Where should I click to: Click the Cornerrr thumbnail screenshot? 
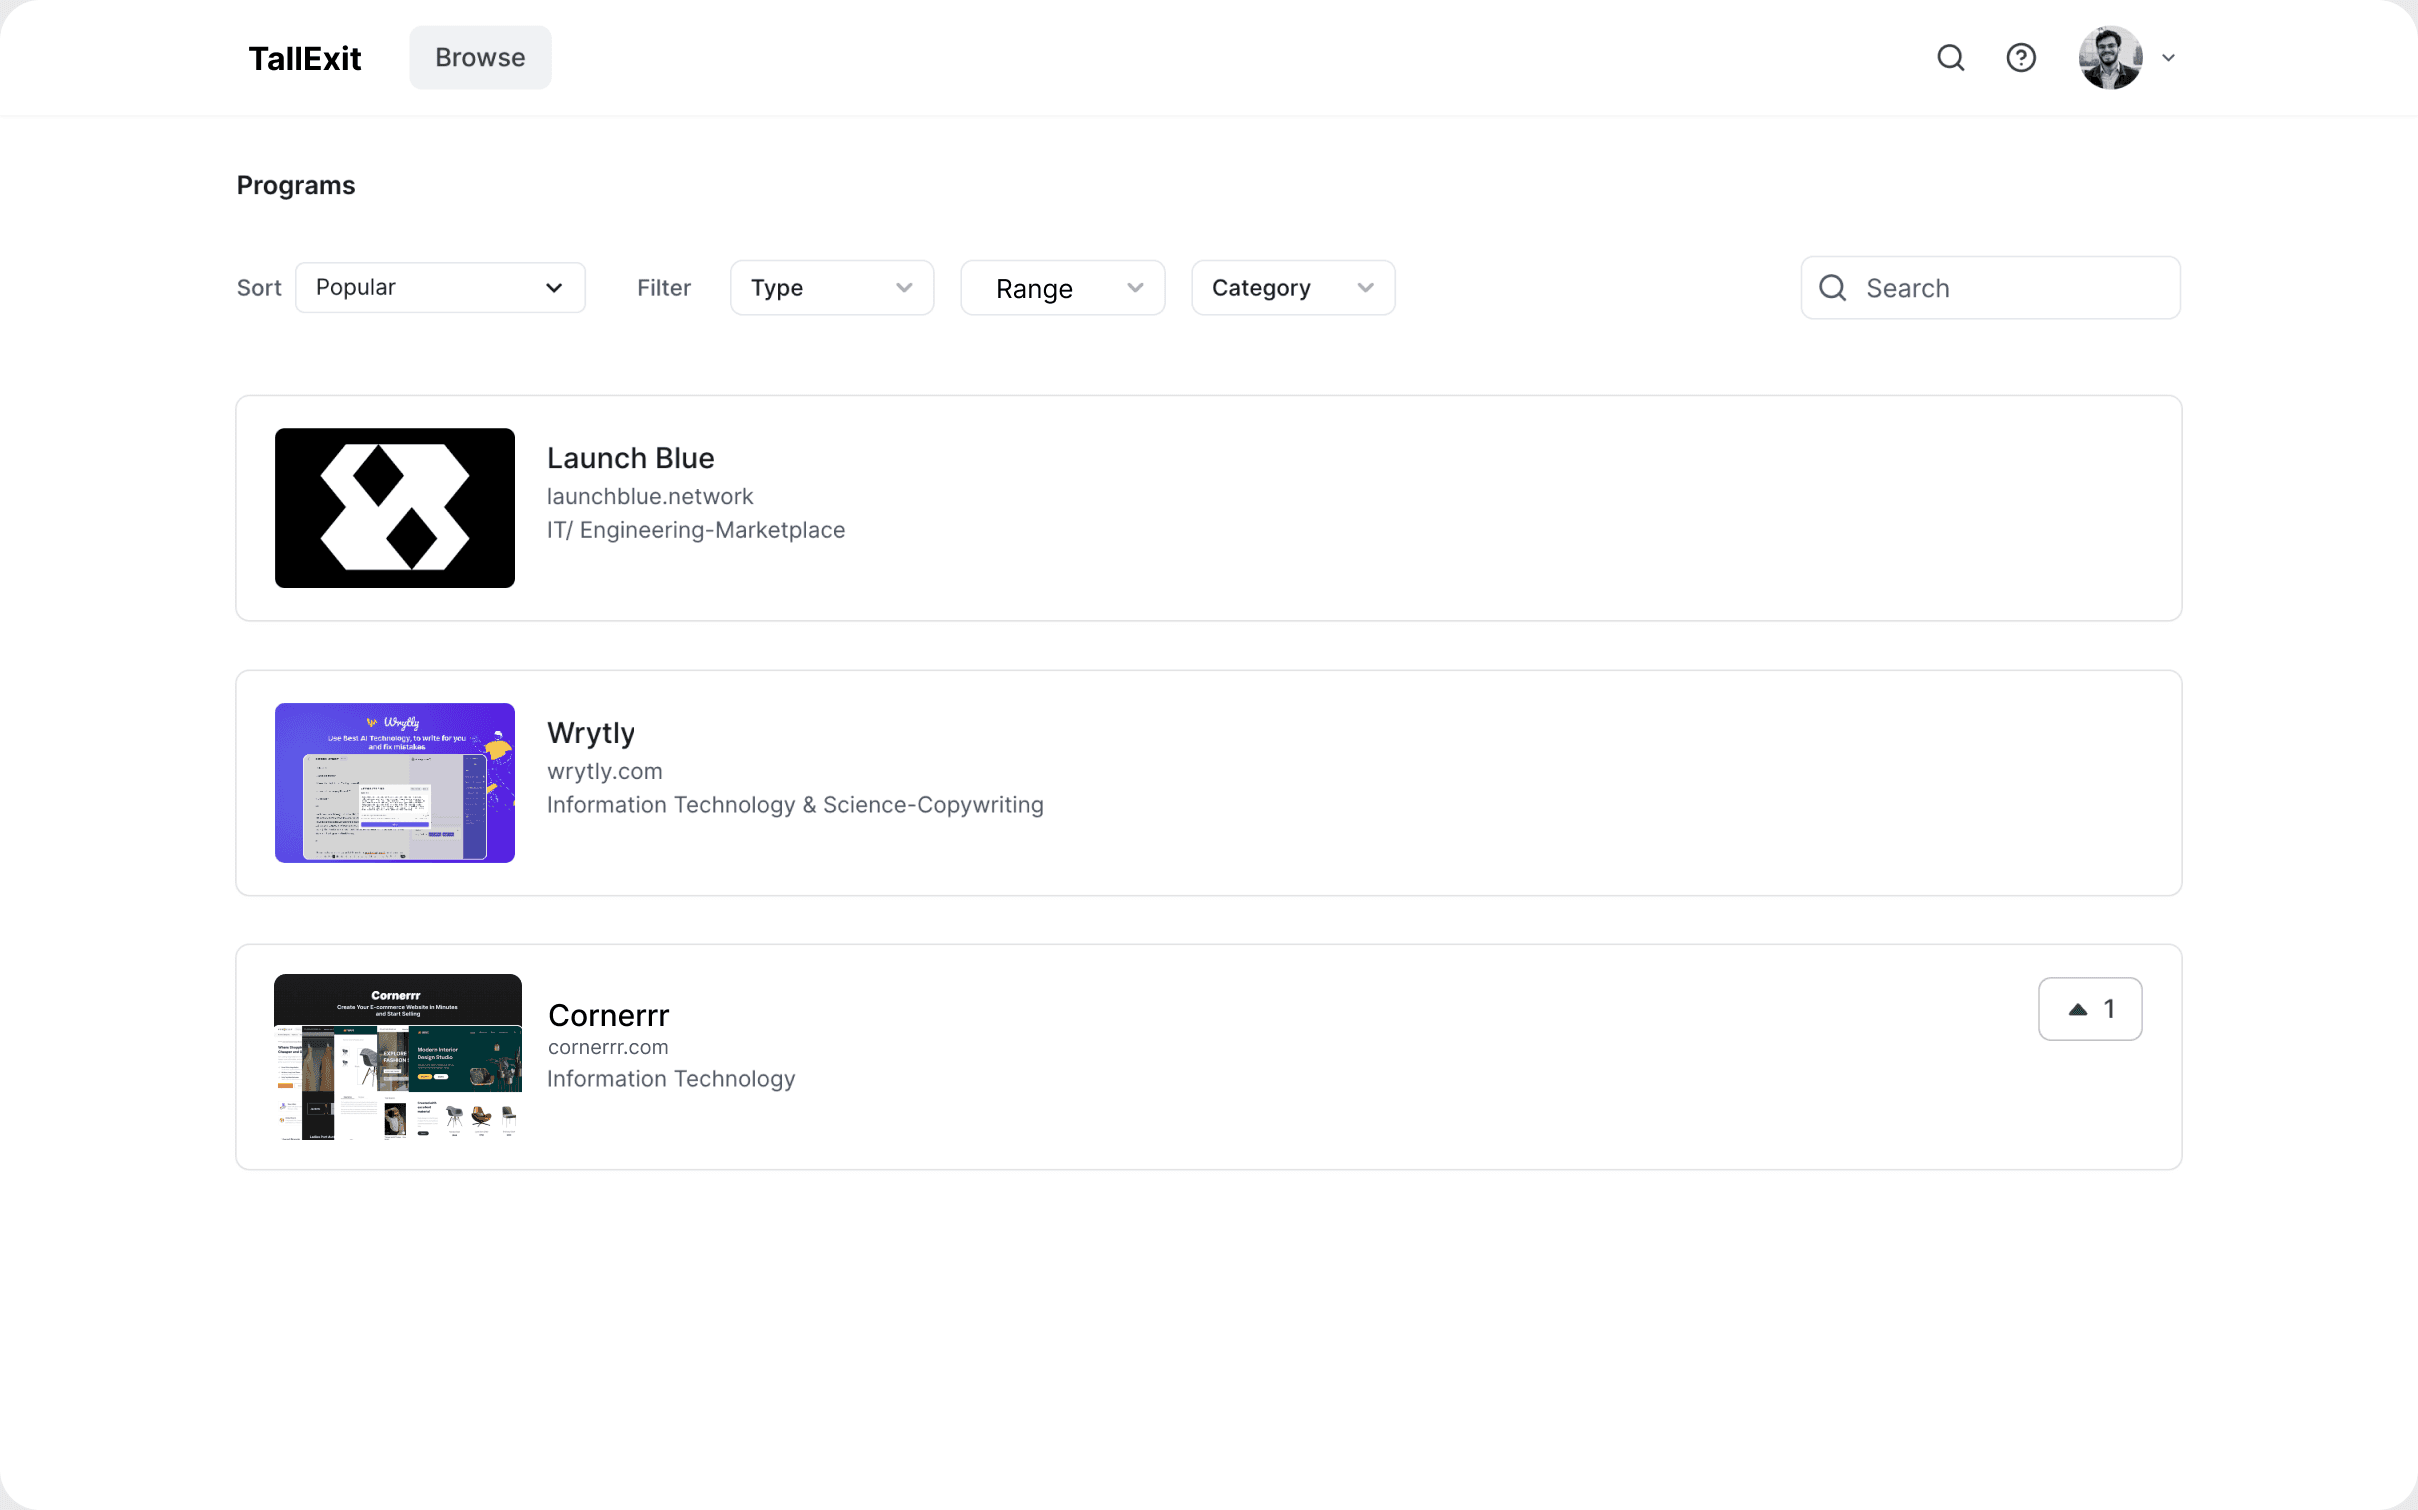pos(395,1058)
